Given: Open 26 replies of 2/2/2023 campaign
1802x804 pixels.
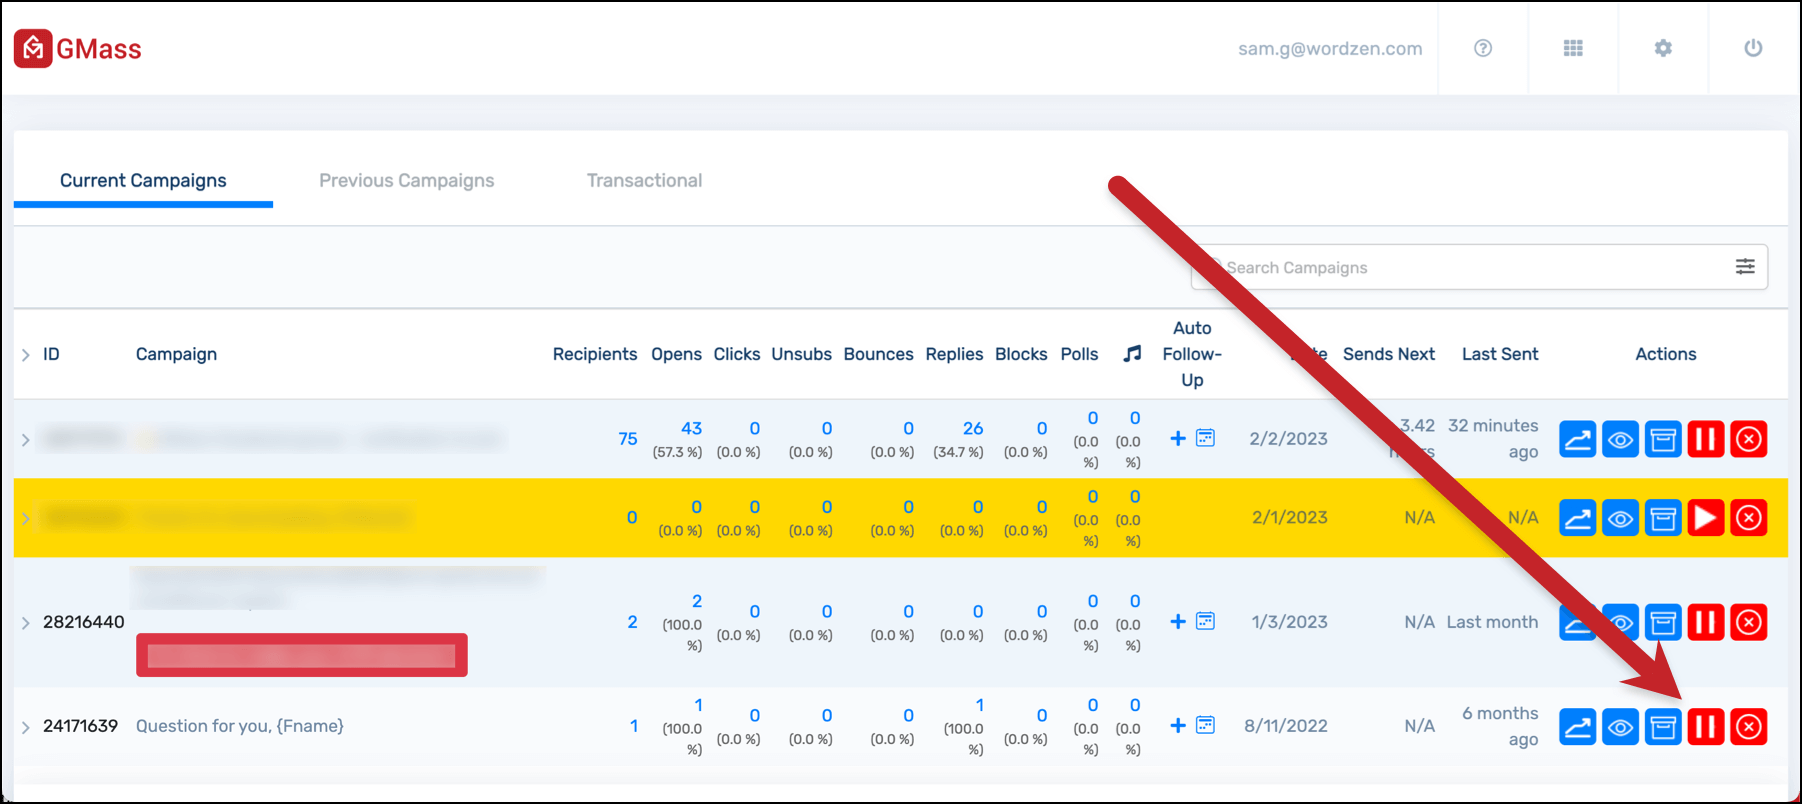Looking at the screenshot, I should click(973, 428).
